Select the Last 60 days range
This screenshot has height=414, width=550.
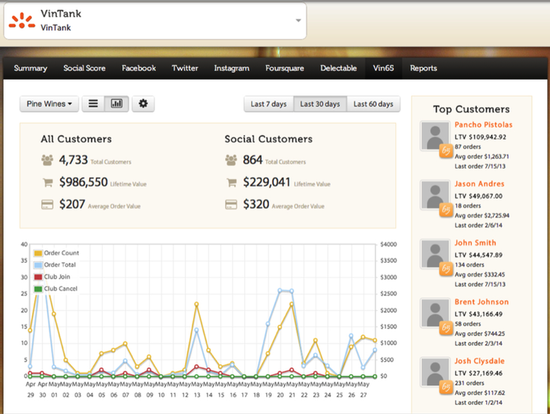[x=373, y=104]
